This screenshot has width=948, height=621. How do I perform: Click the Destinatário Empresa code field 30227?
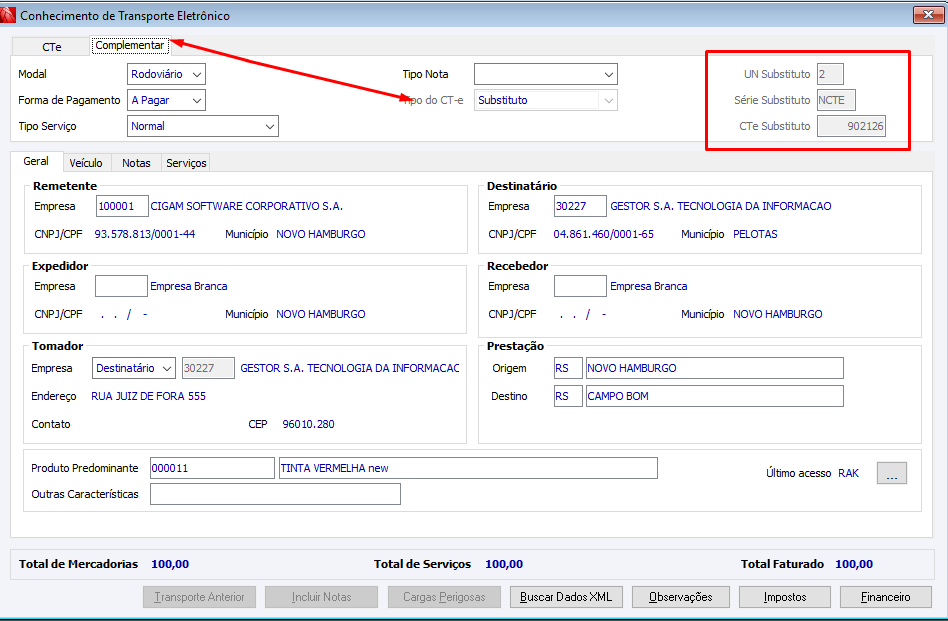[x=580, y=206]
